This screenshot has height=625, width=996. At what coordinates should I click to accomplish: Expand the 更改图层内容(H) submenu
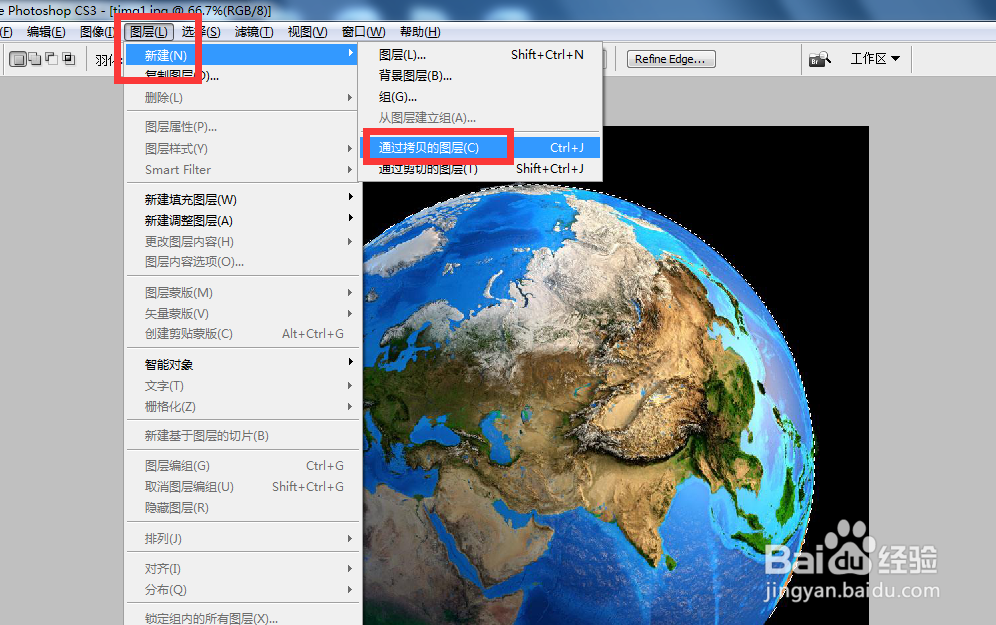click(x=242, y=241)
